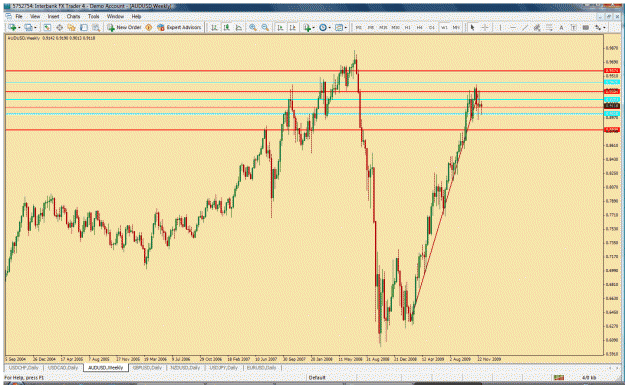Launch the MetaEditor icon
The width and height of the screenshot is (625, 385).
(149, 28)
